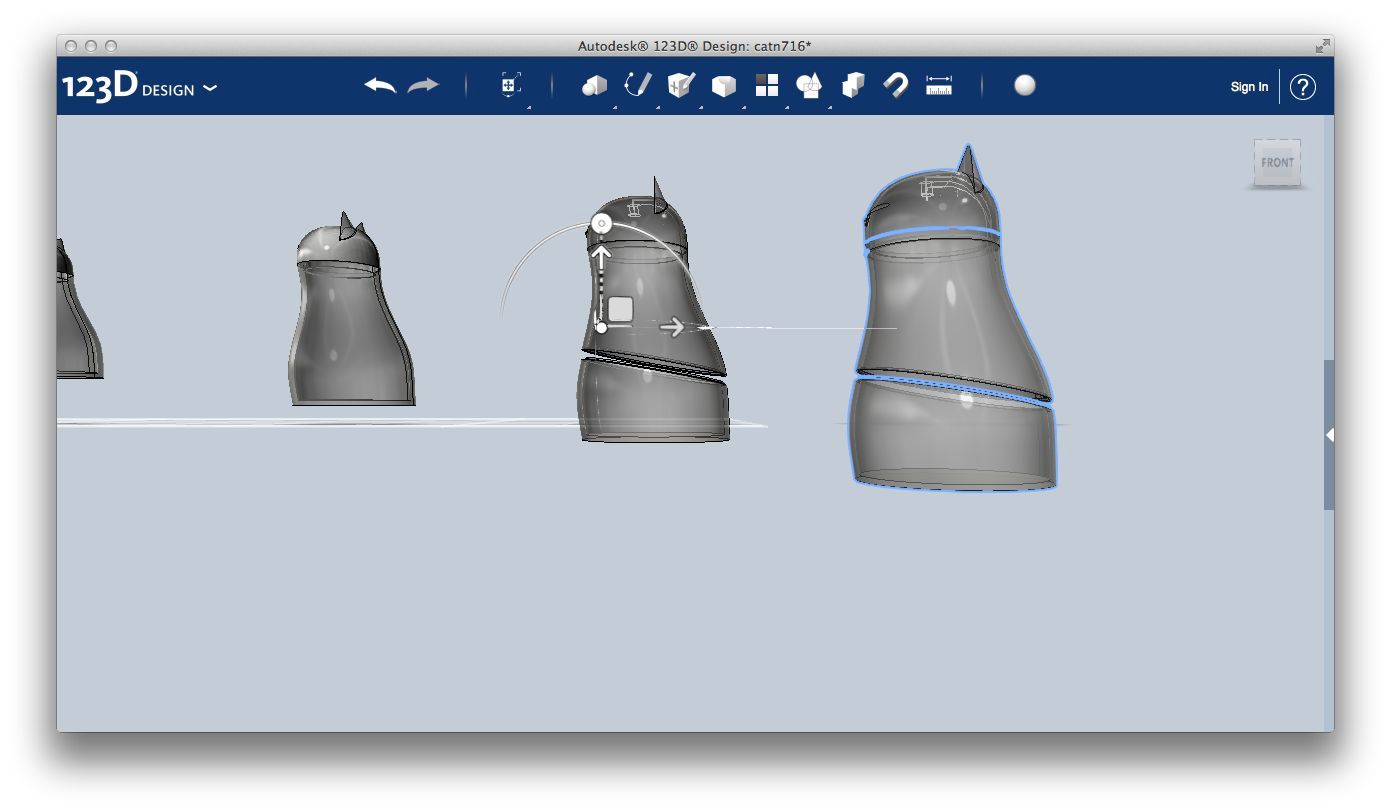Image resolution: width=1391 pixels, height=811 pixels.
Task: Select the Modify tool
Action: (724, 86)
